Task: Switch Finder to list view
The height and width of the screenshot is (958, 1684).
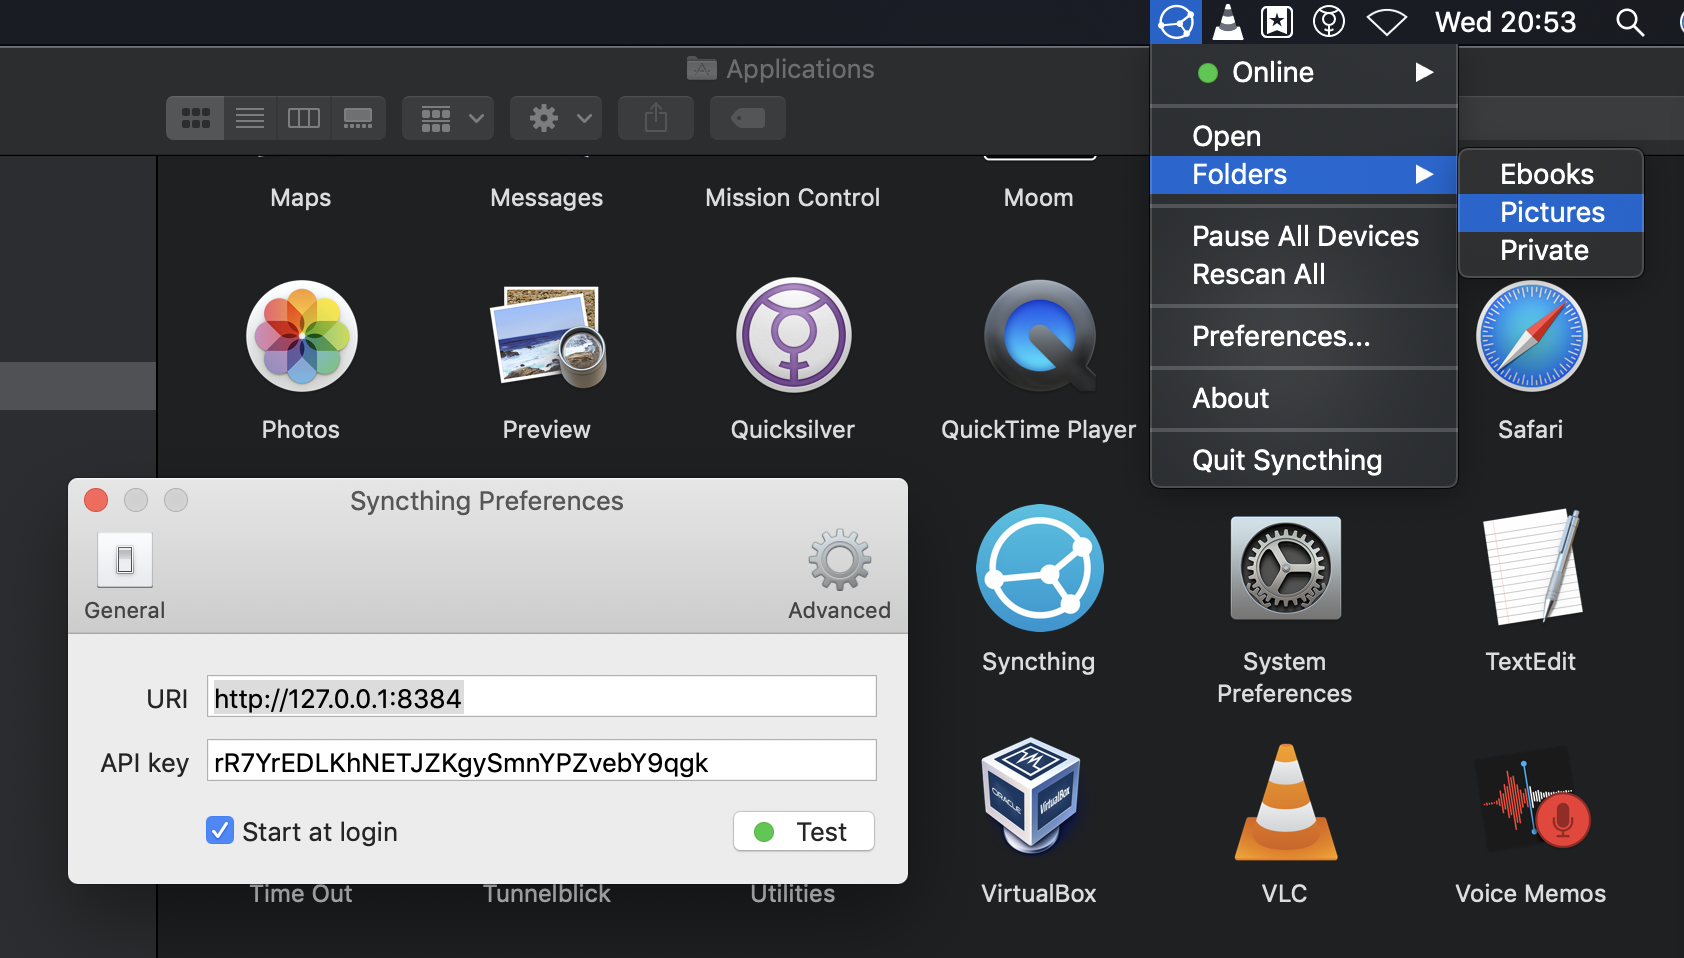Action: click(249, 117)
